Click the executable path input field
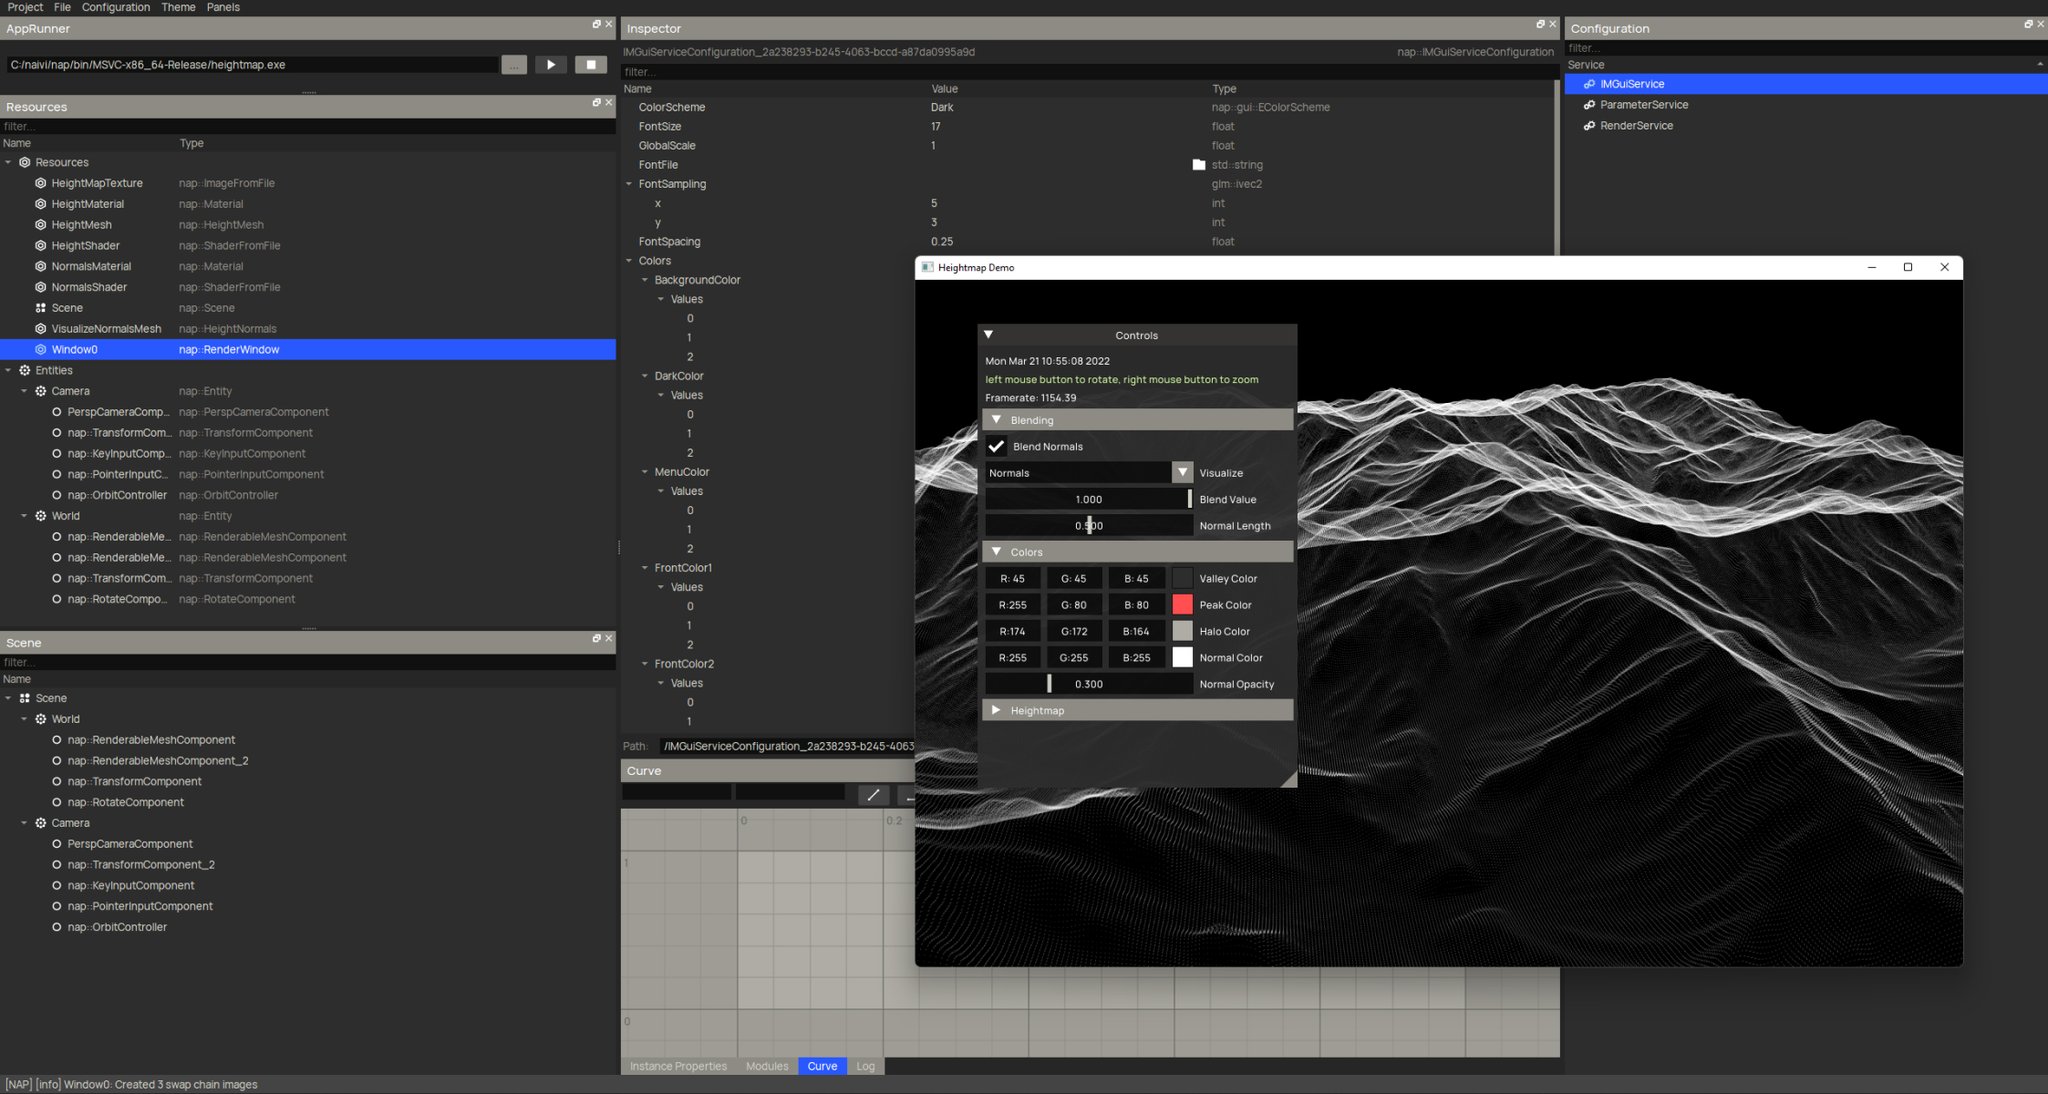 click(250, 65)
